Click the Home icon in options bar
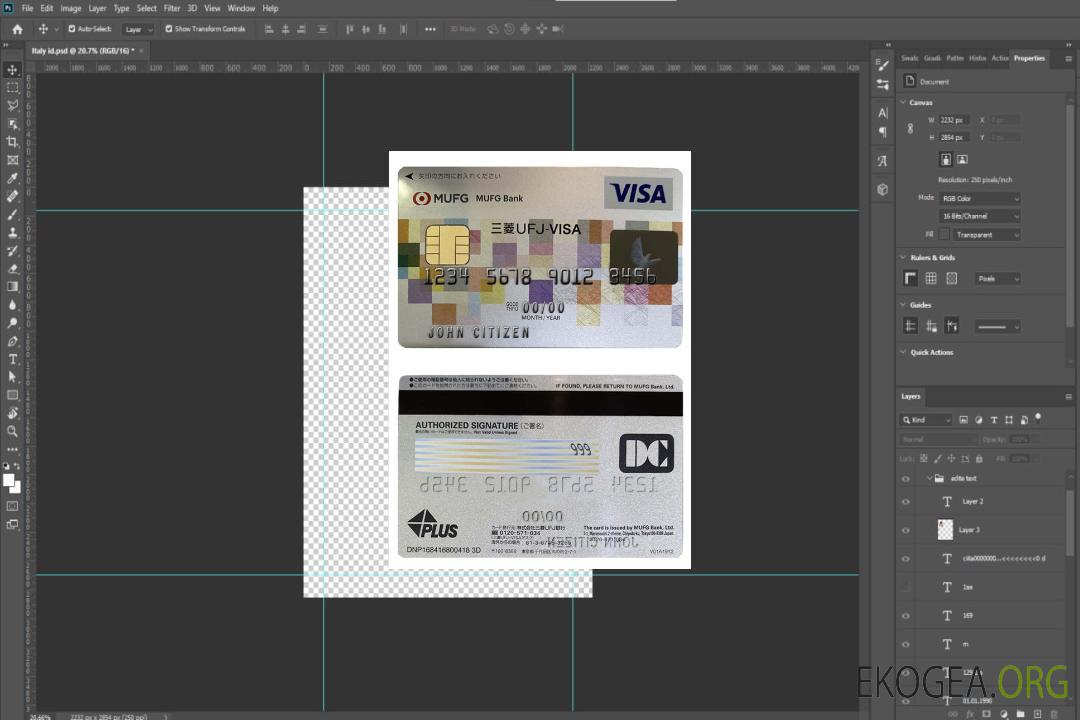The image size is (1080, 720). 17,29
